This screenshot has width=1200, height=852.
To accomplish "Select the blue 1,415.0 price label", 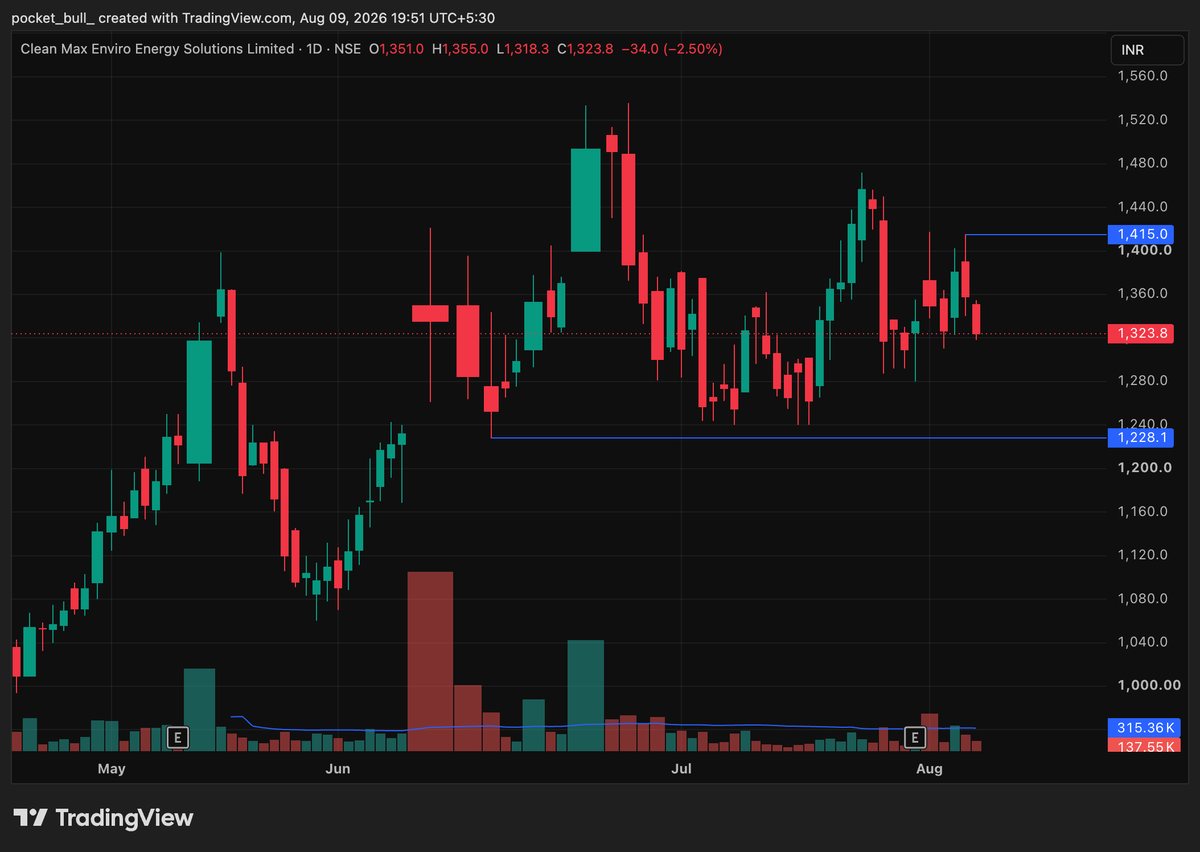I will pos(1140,234).
